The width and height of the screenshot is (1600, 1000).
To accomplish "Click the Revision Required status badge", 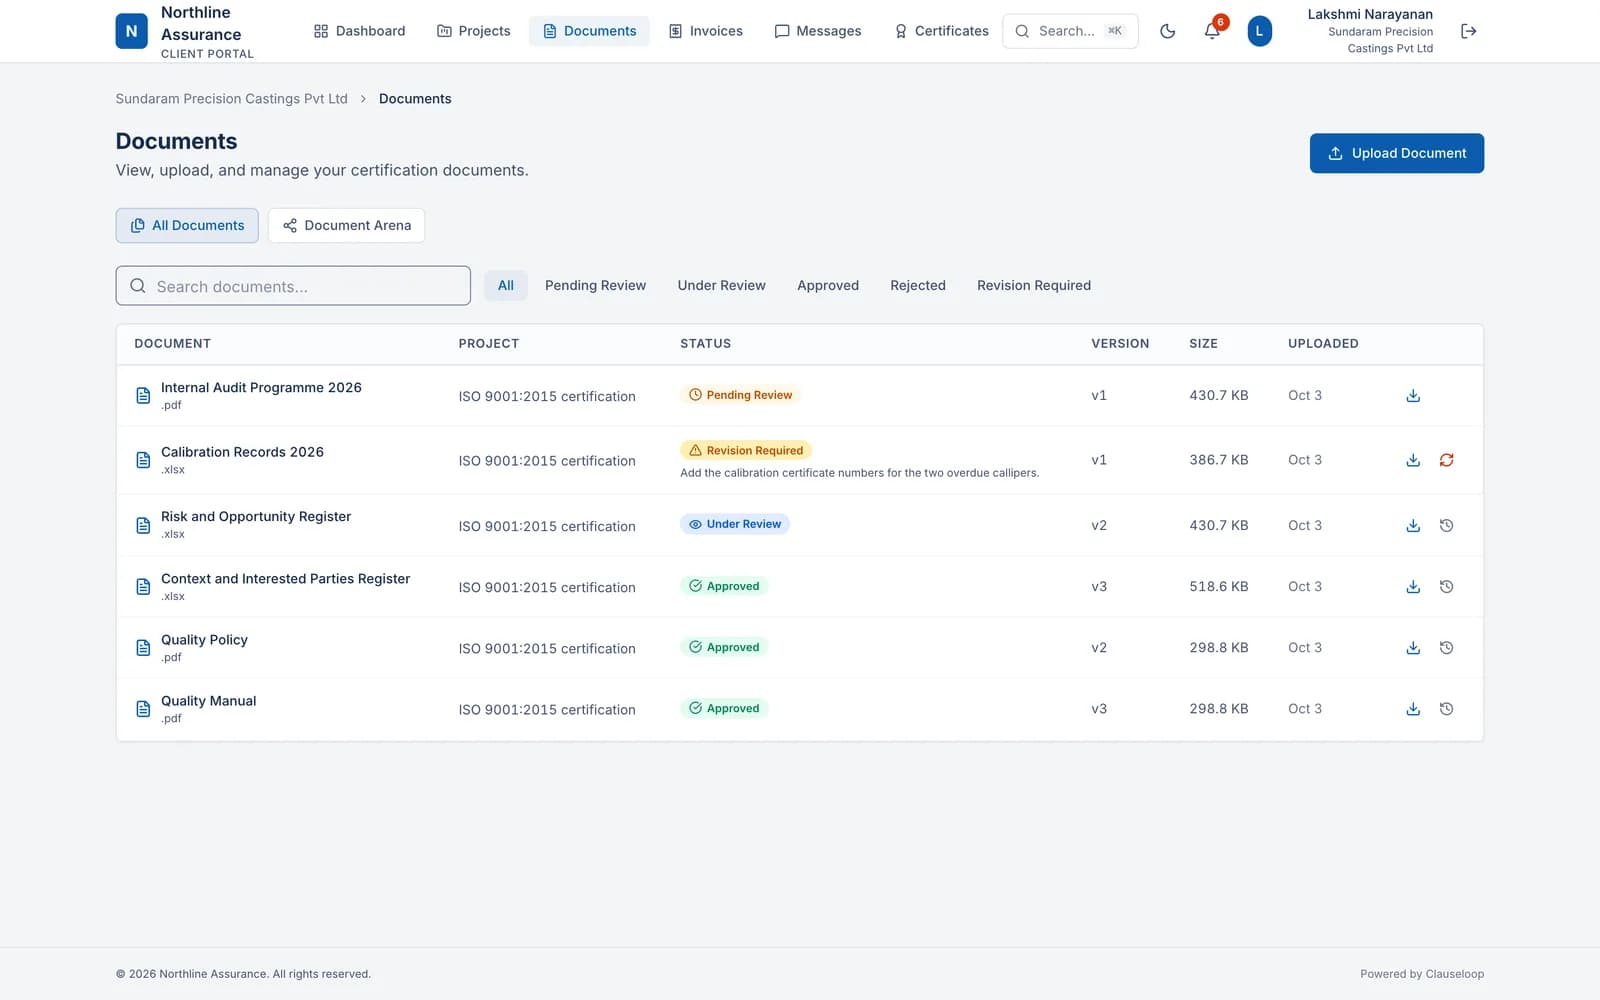I will [x=746, y=450].
